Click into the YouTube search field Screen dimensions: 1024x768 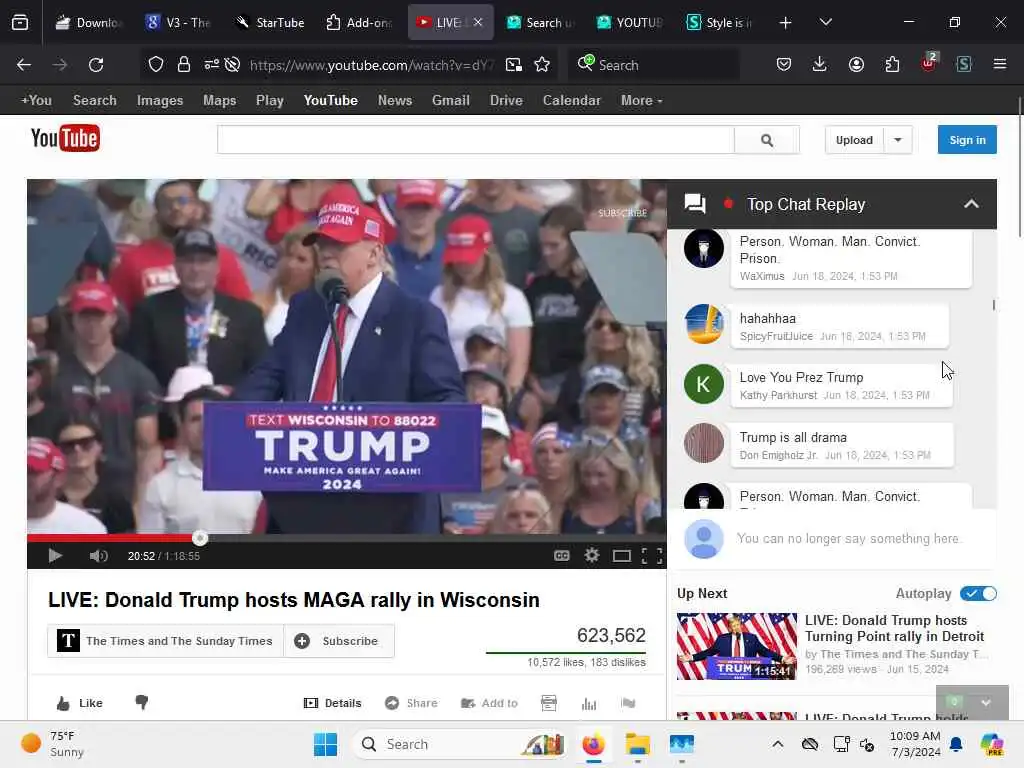475,140
